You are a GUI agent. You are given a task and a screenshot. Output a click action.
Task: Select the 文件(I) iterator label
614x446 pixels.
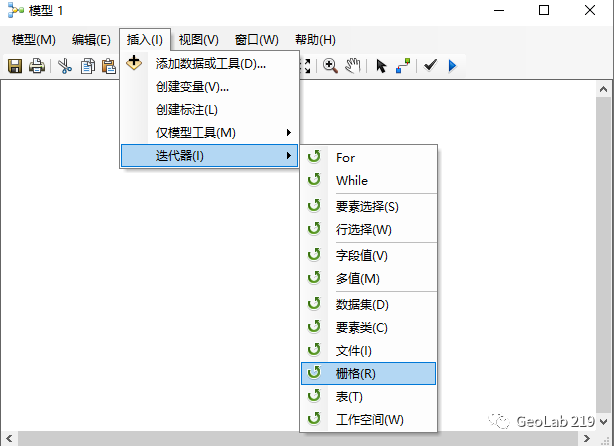click(x=353, y=351)
